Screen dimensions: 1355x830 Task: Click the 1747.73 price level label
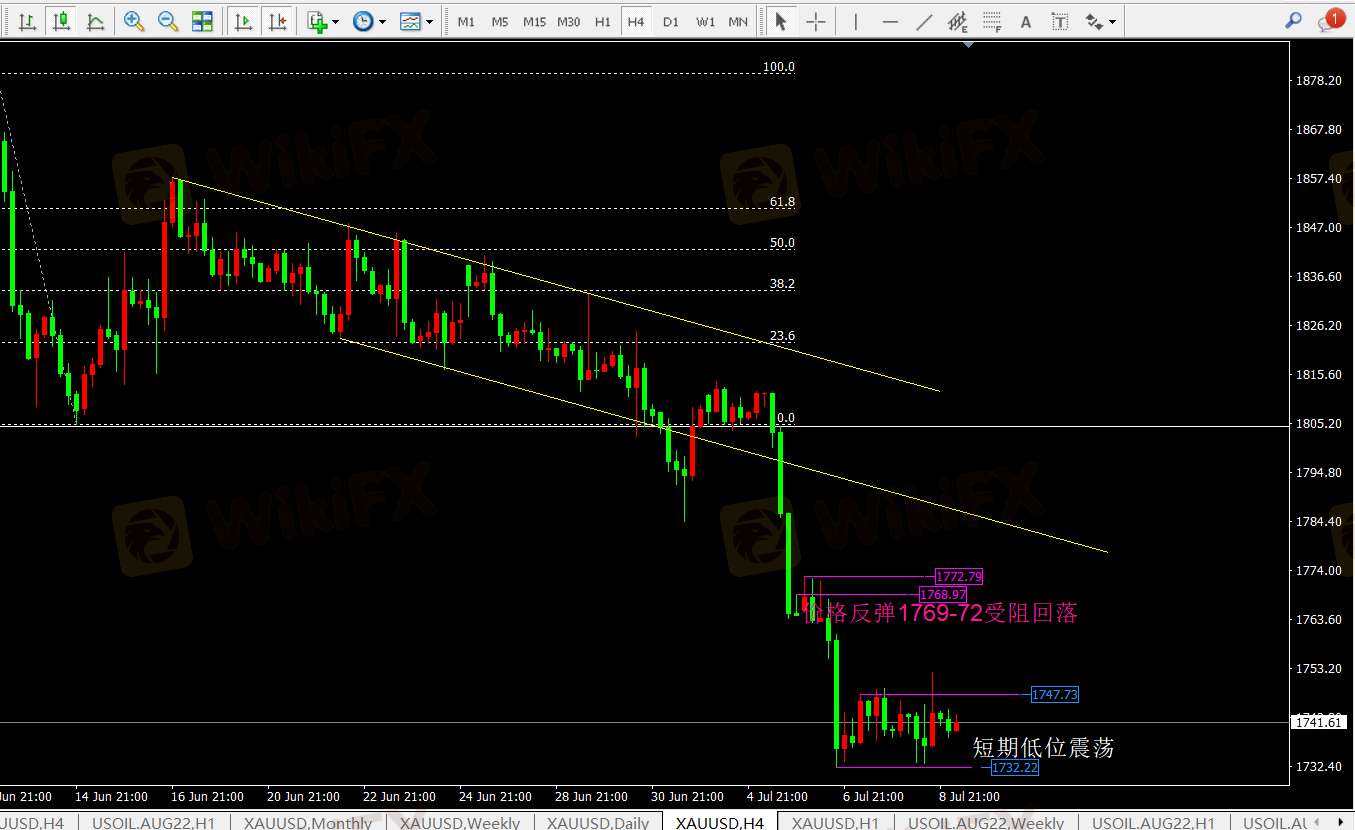coord(1055,694)
